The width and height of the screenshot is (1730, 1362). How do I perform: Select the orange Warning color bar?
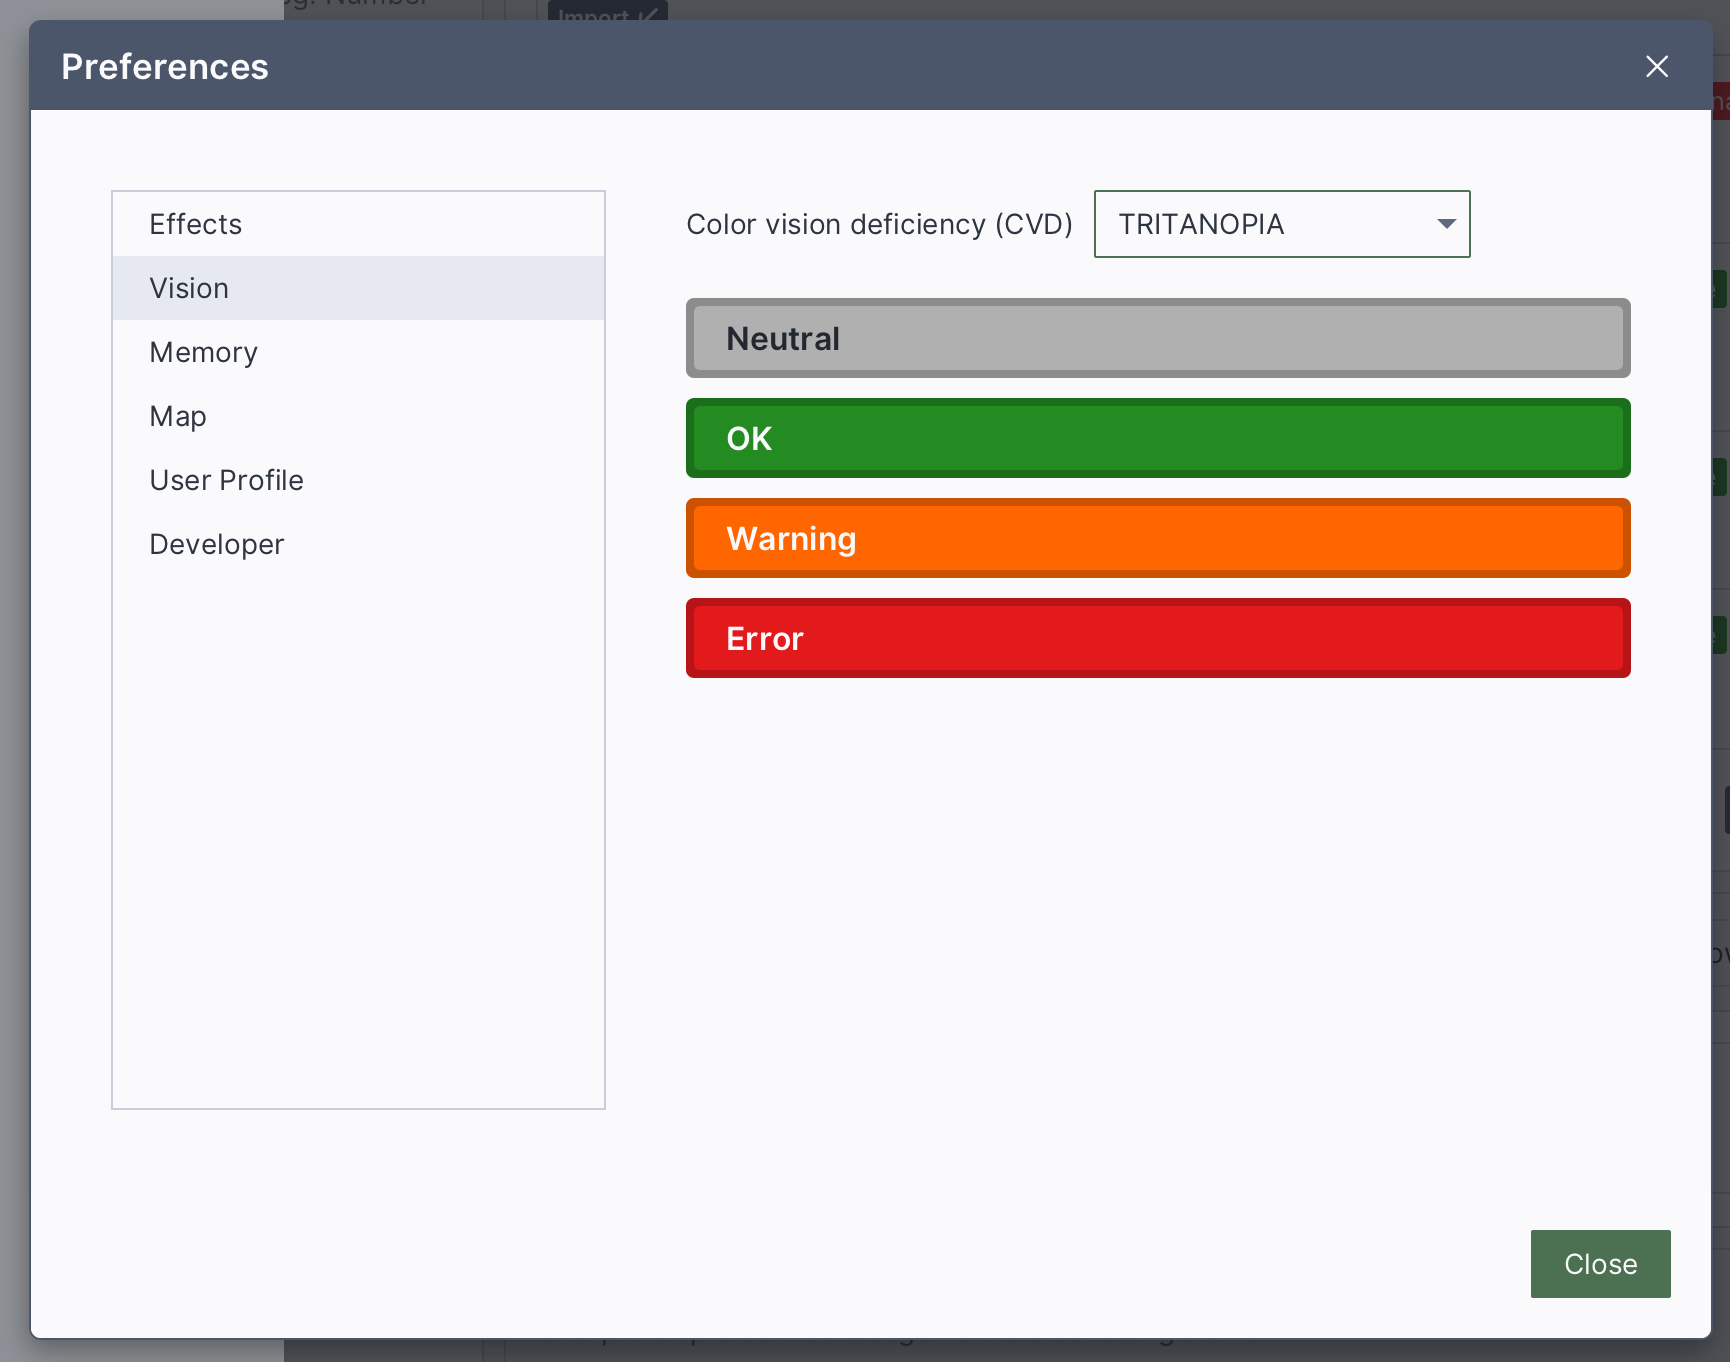point(1157,539)
